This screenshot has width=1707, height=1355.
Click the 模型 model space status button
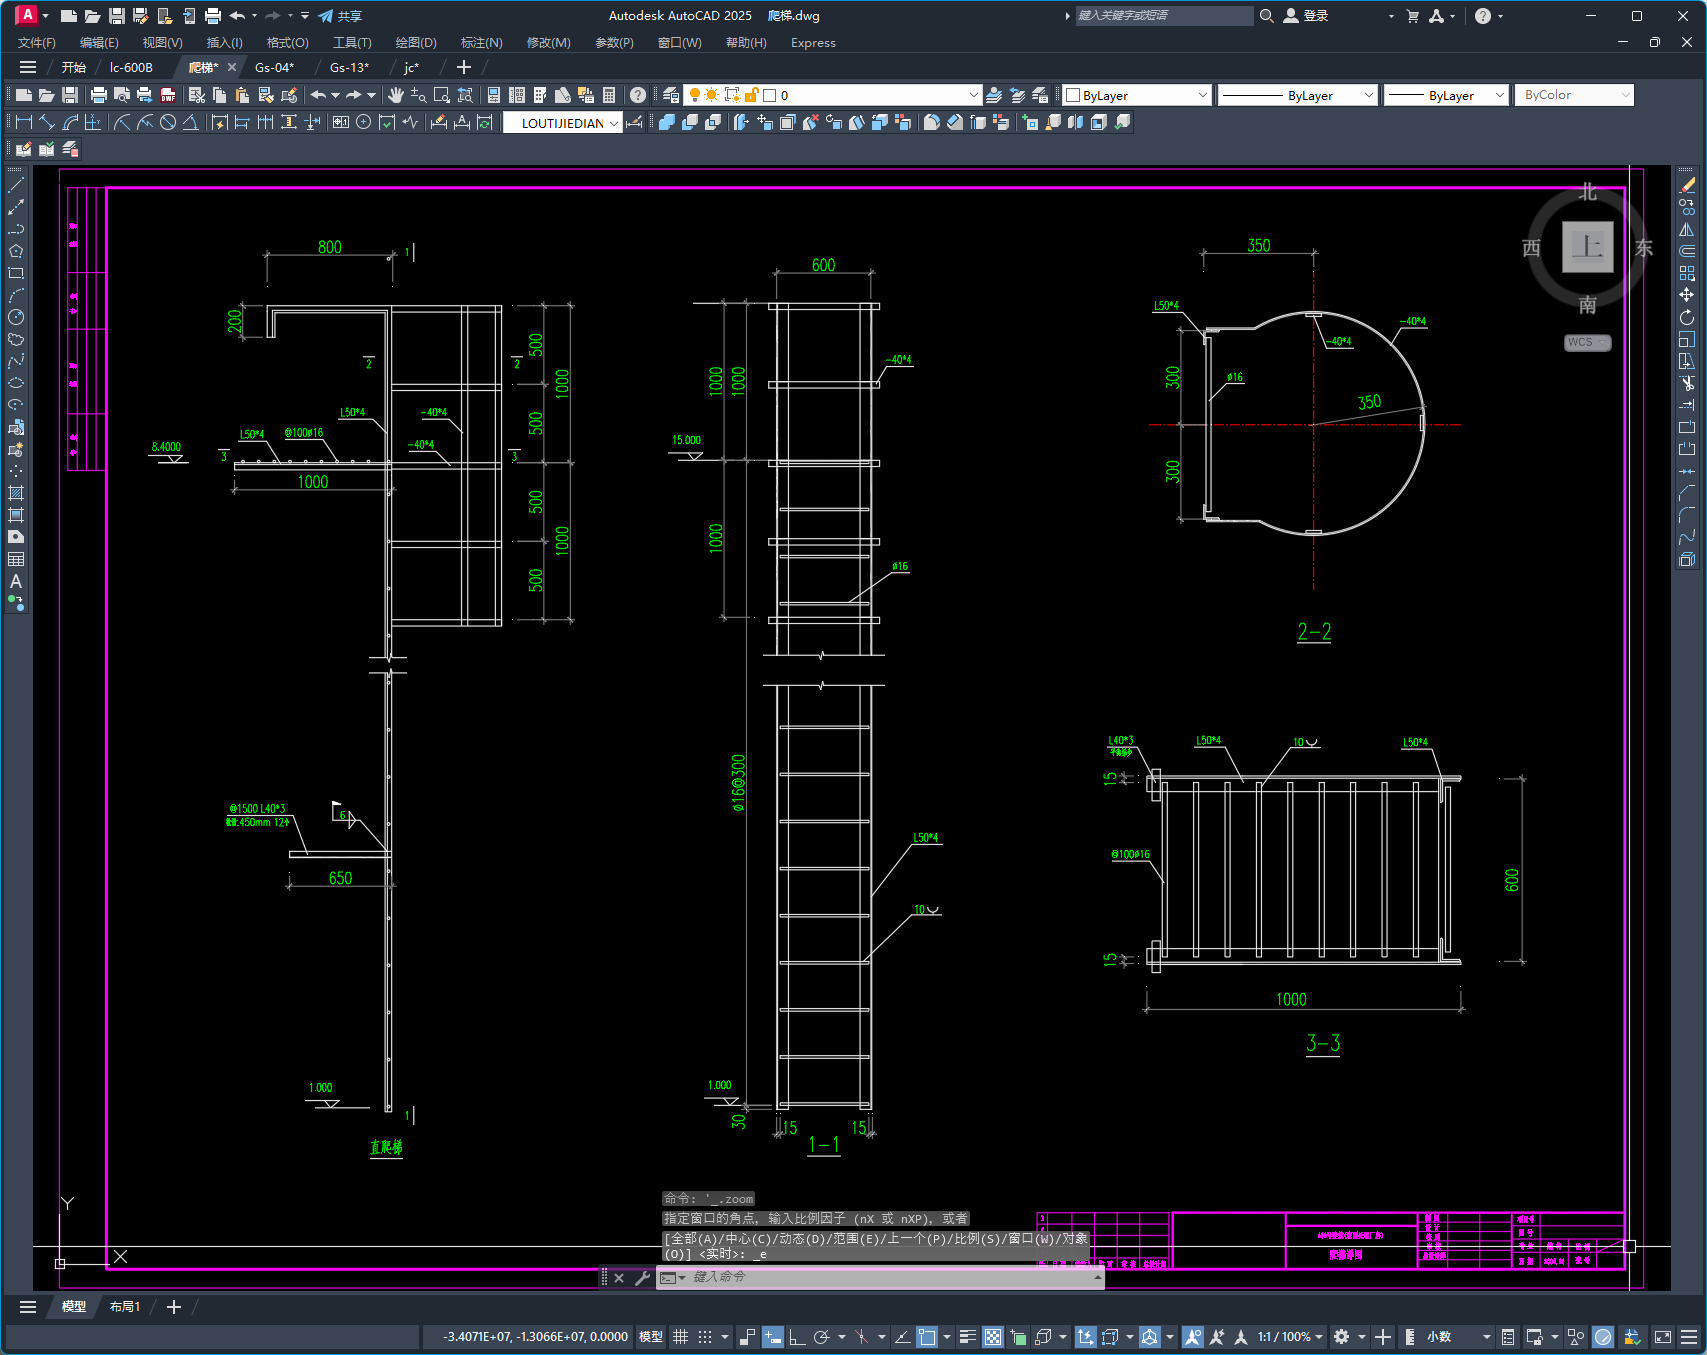651,1337
